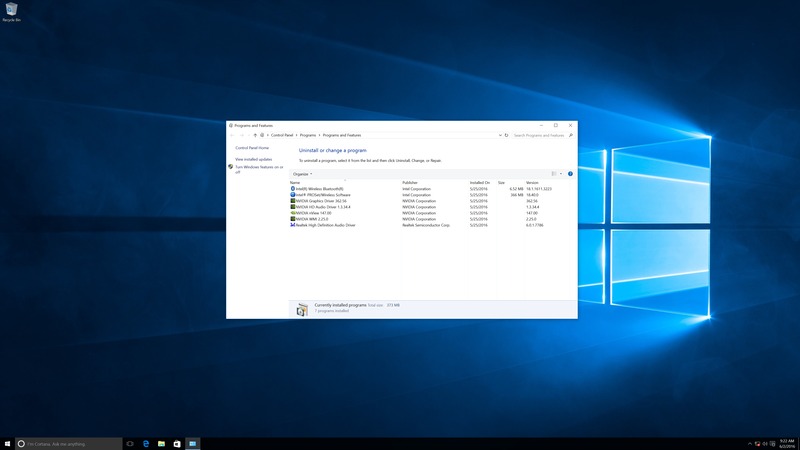Viewport: 800px width, 450px height.
Task: Open the Organize dropdown menu
Action: click(x=302, y=174)
